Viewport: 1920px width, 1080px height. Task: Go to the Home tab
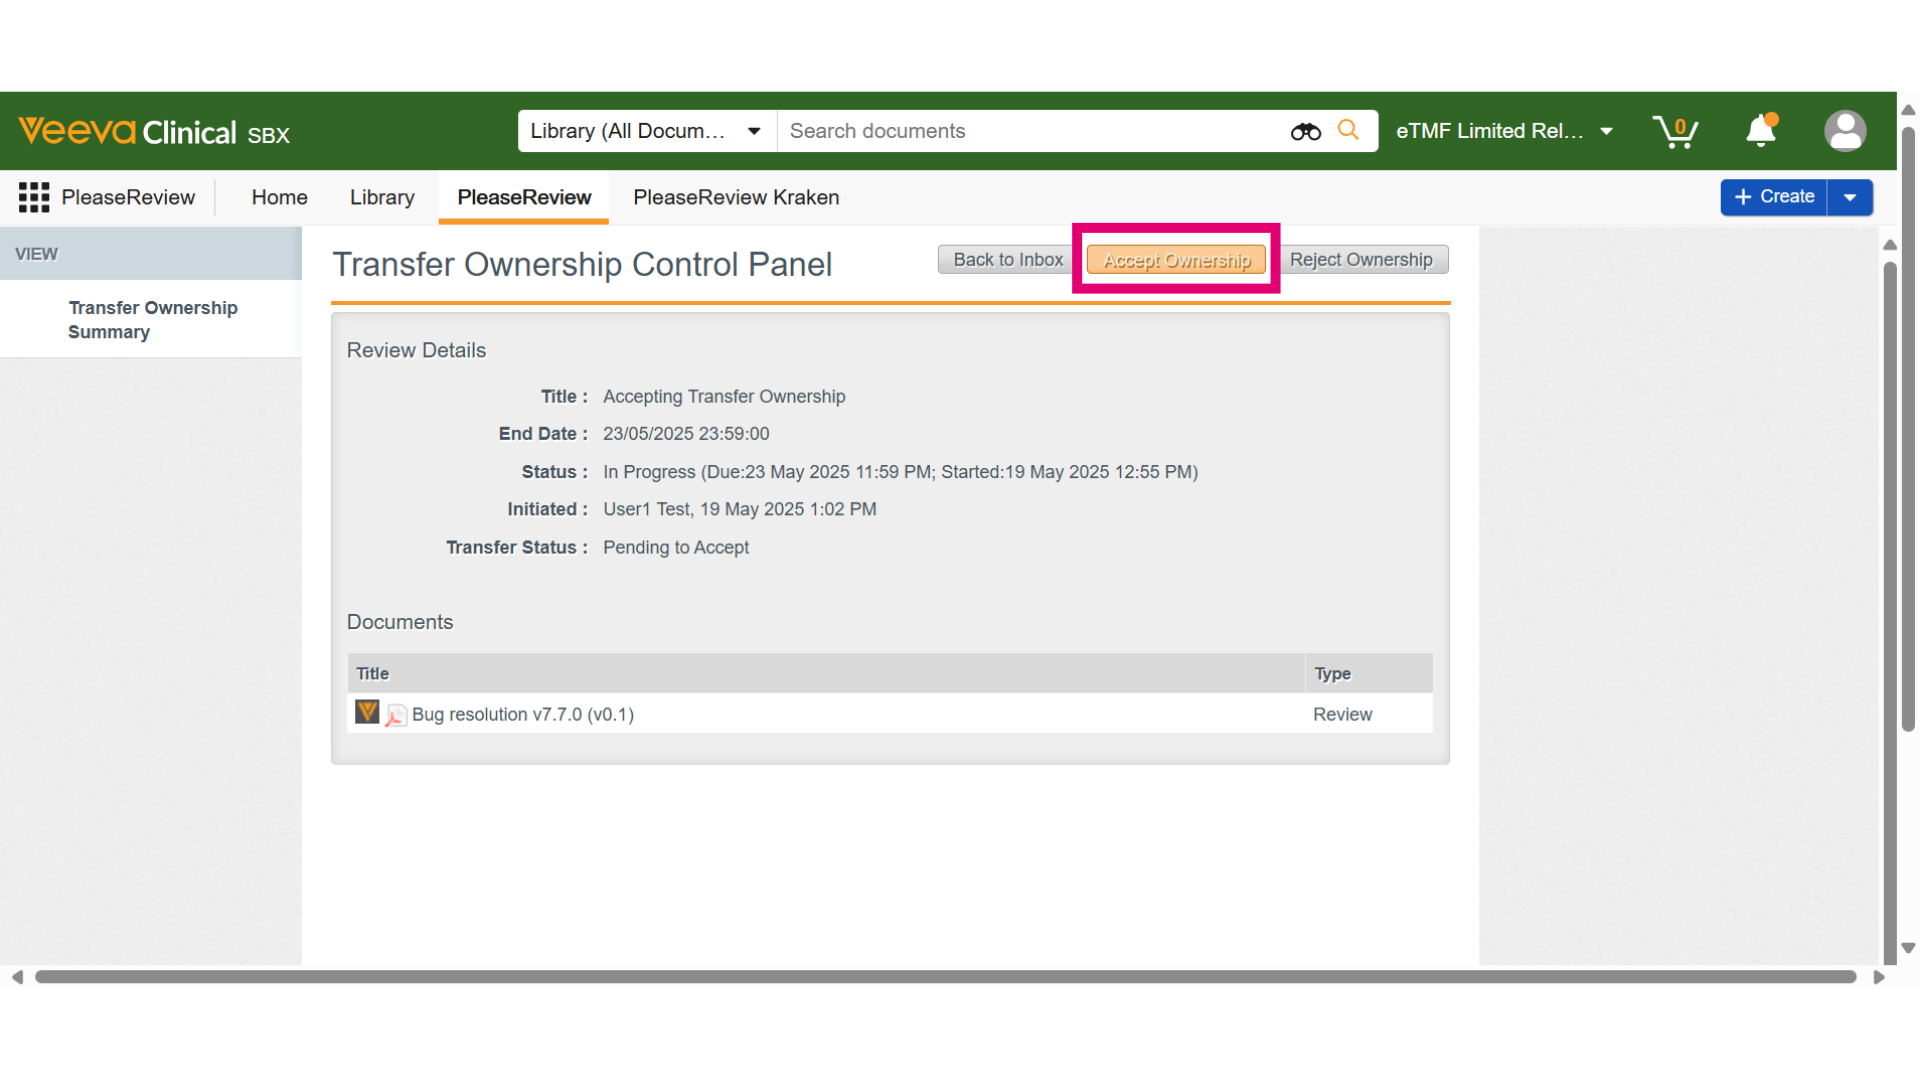[279, 197]
